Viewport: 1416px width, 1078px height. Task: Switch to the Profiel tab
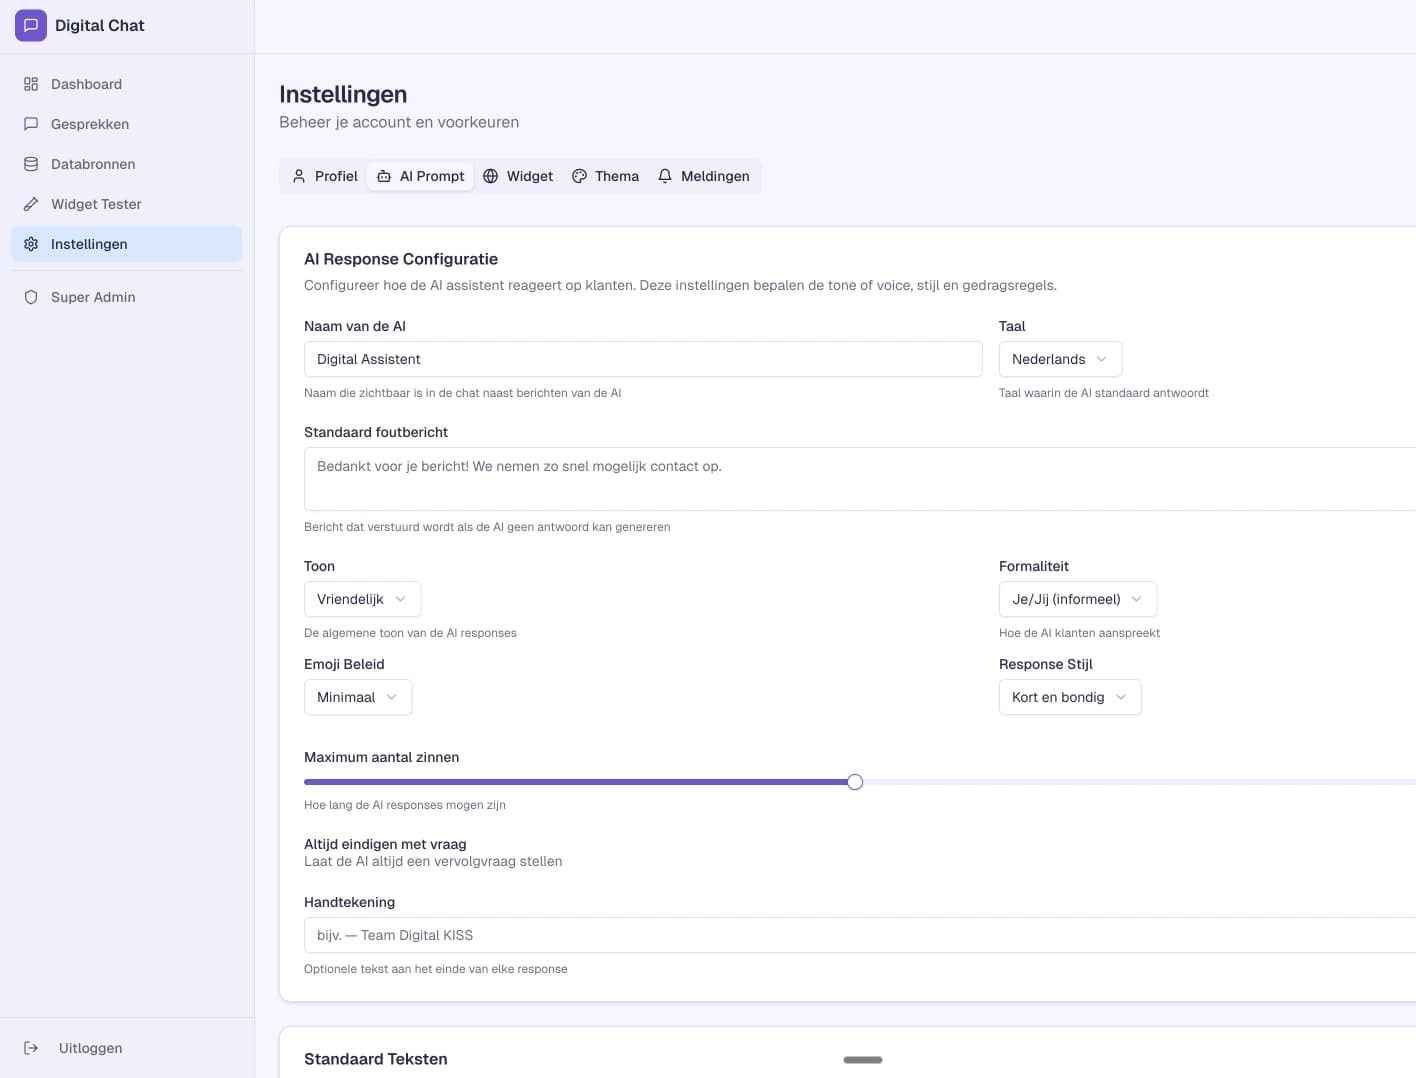tap(325, 176)
